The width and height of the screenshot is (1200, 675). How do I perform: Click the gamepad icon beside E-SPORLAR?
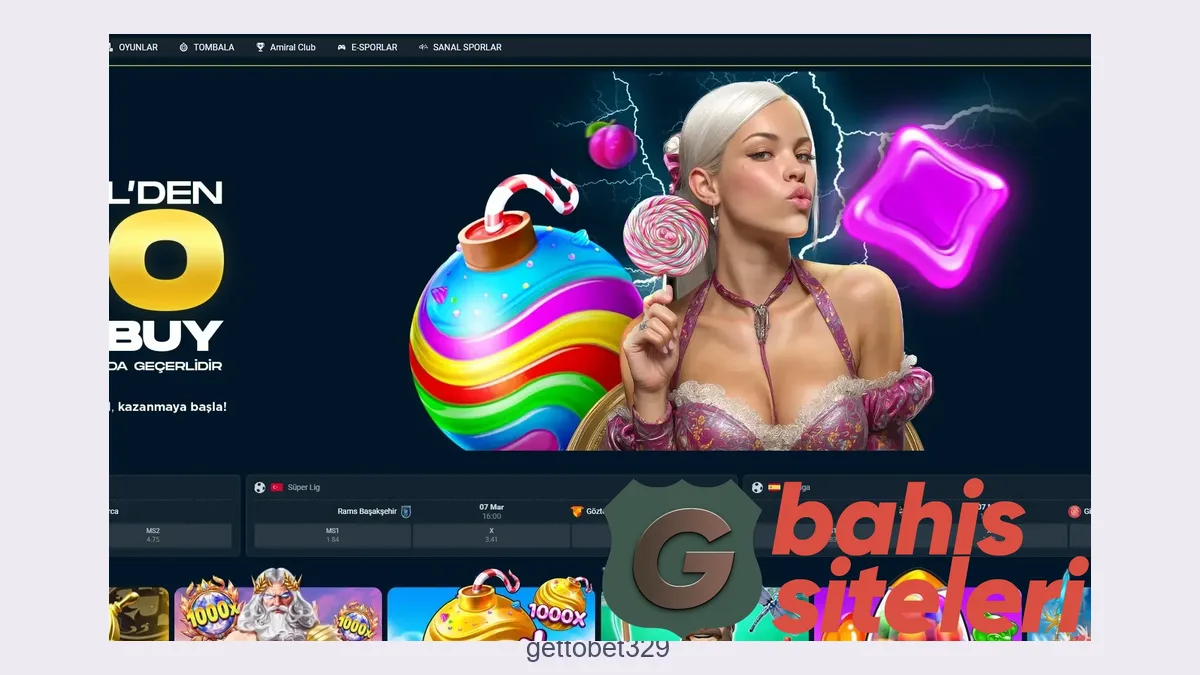point(341,47)
